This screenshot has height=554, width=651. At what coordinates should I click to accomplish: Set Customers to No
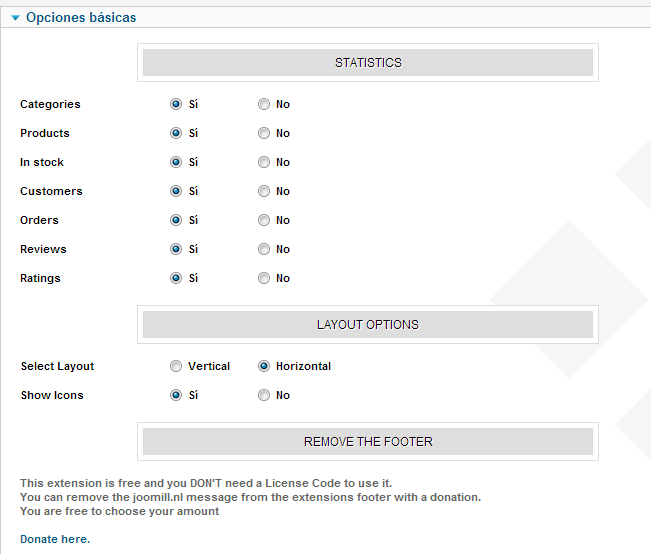pyautogui.click(x=264, y=191)
